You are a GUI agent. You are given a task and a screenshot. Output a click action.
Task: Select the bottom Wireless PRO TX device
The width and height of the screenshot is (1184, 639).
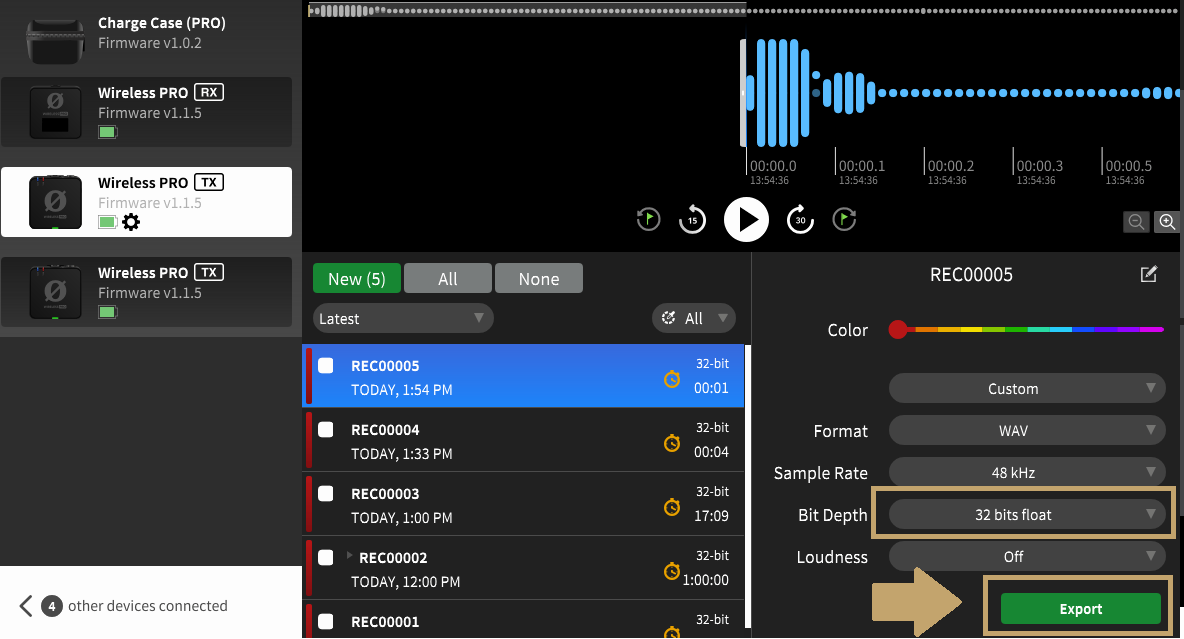pyautogui.click(x=146, y=292)
